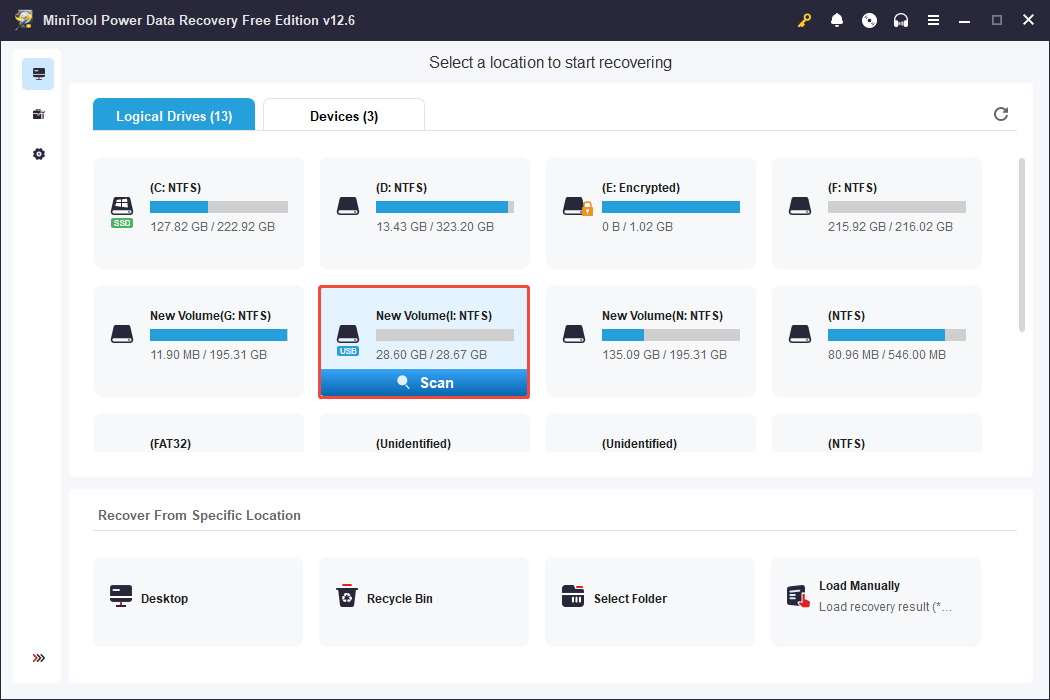
Task: Select the New Volume(N: NTFS) partition
Action: point(650,335)
